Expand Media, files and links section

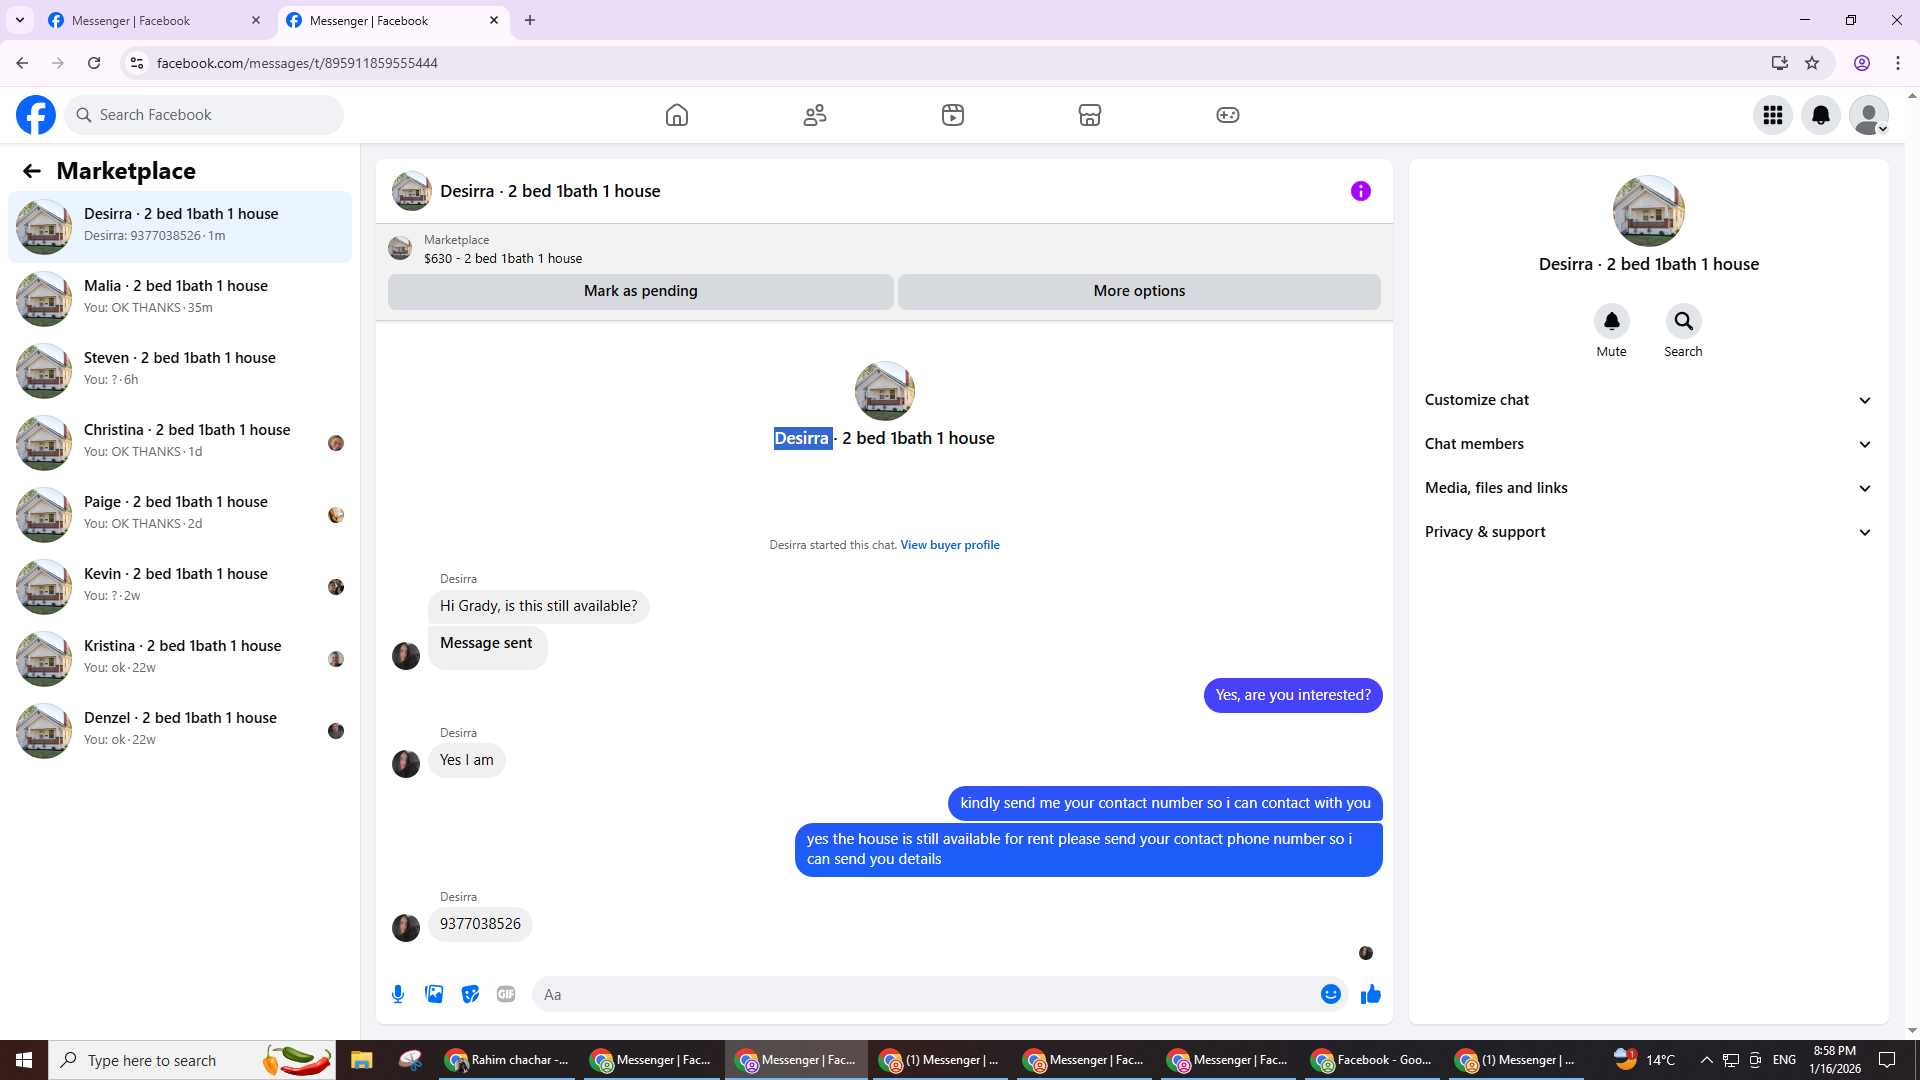pos(1647,488)
